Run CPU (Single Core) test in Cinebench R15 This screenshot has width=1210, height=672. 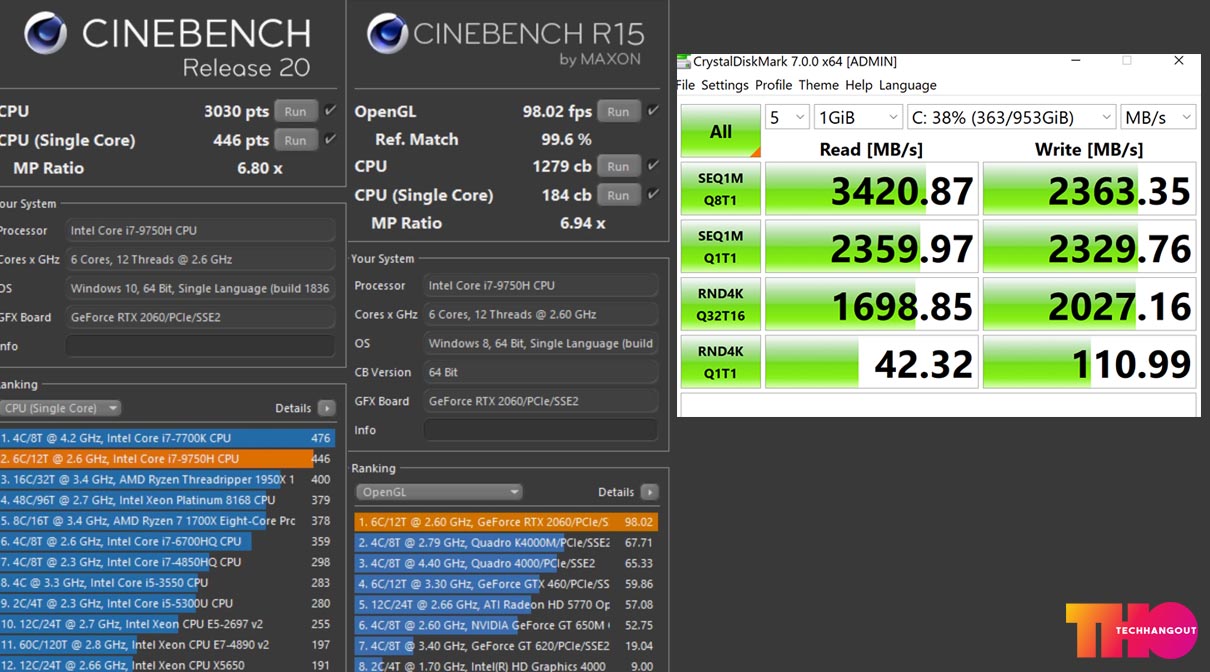click(x=619, y=195)
